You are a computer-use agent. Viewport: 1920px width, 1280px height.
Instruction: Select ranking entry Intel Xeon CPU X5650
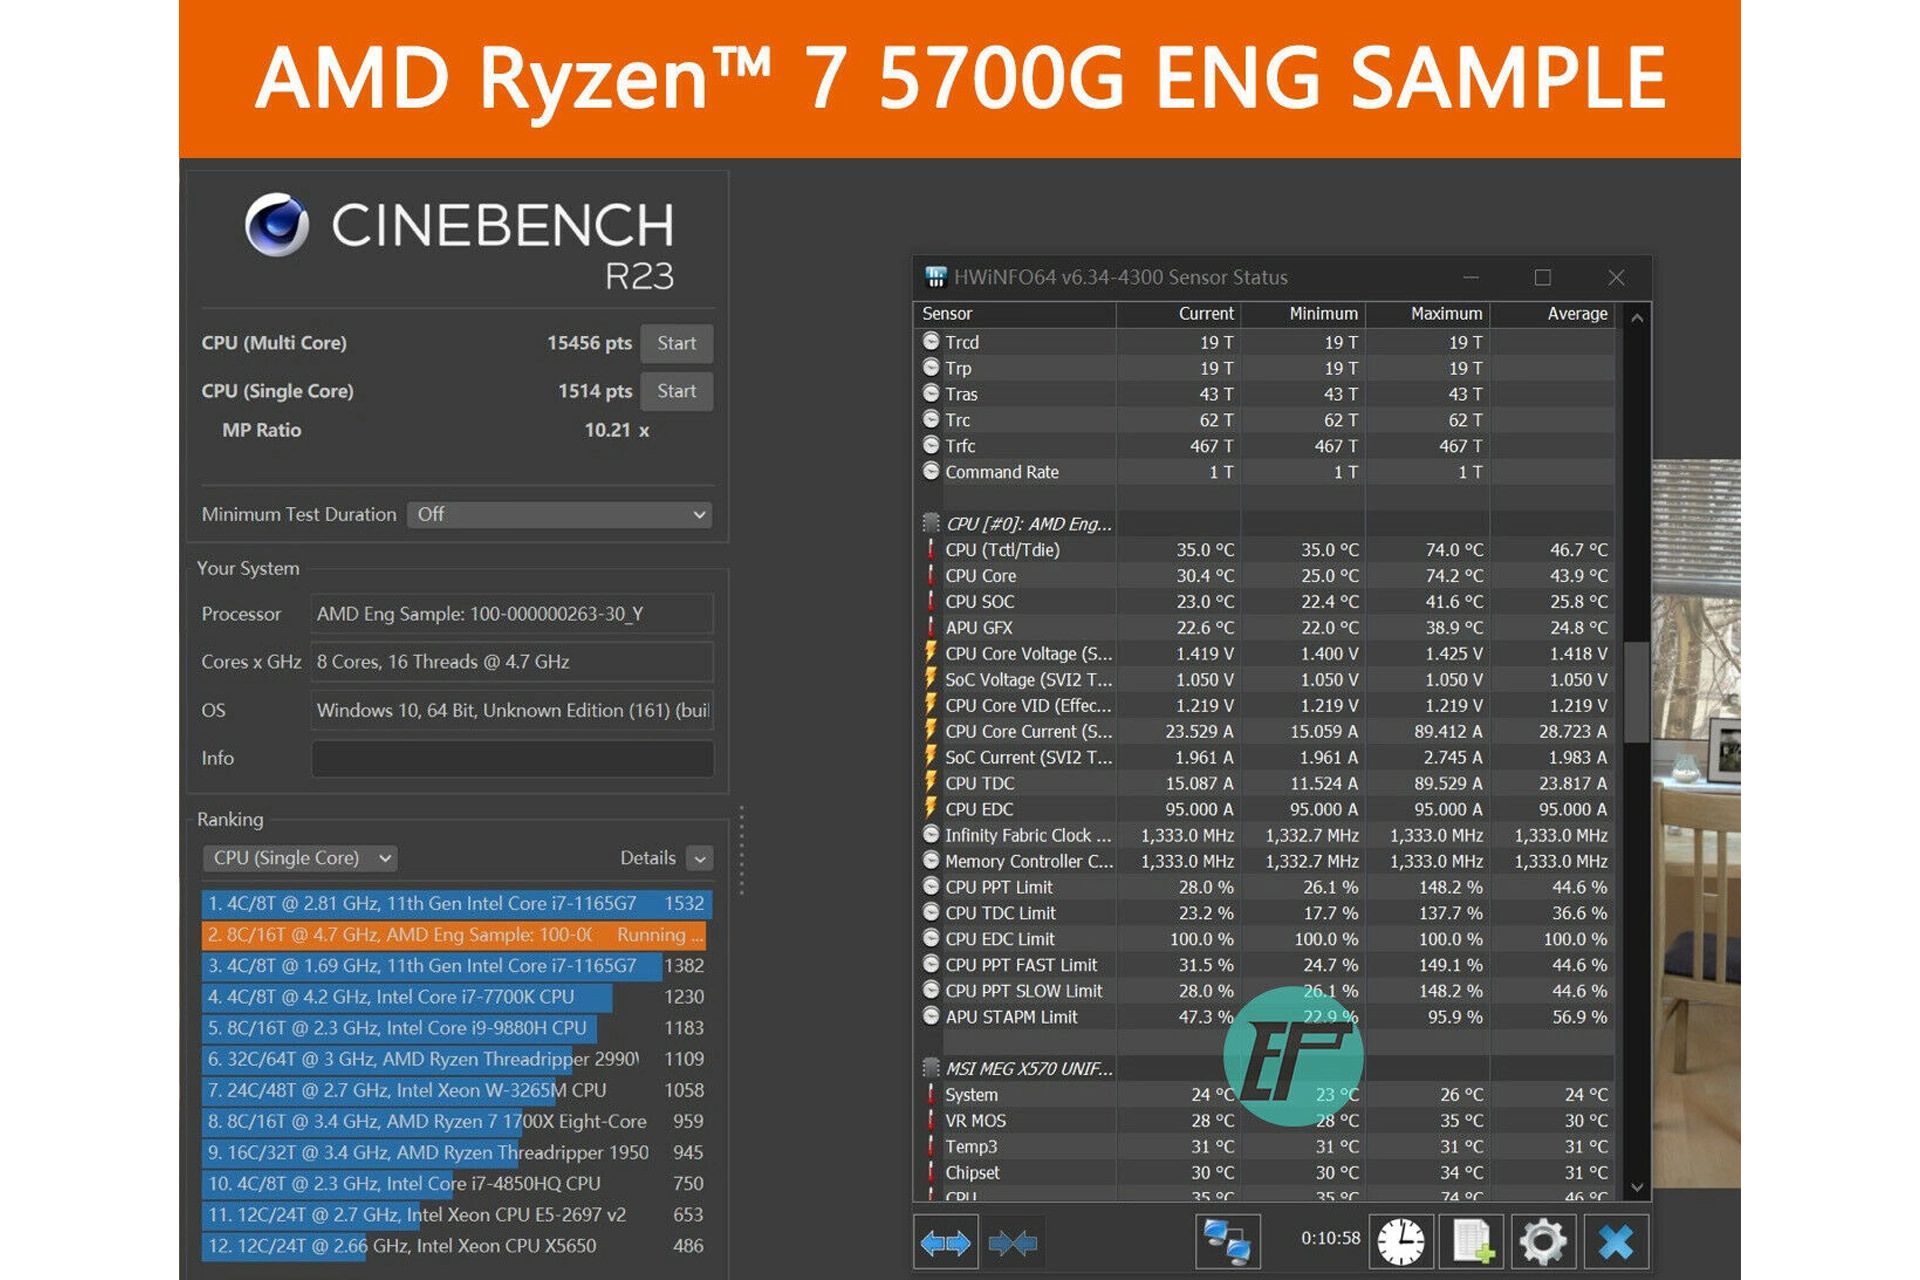pos(457,1246)
